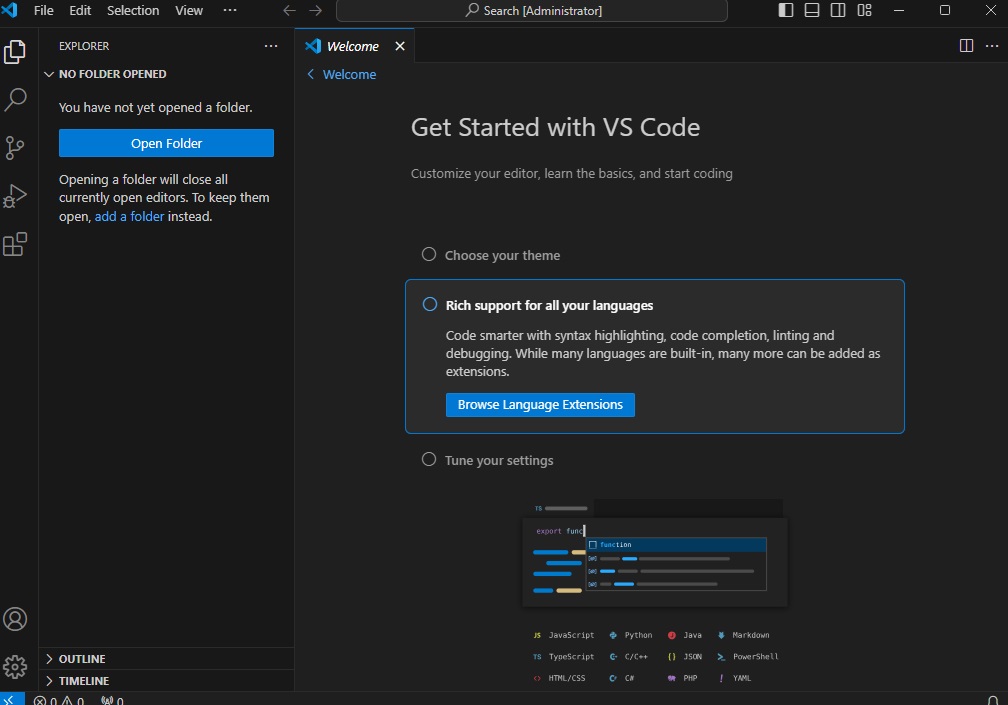Screen dimensions: 1008x705
Task: Click the Open Folder button
Action: coord(166,143)
